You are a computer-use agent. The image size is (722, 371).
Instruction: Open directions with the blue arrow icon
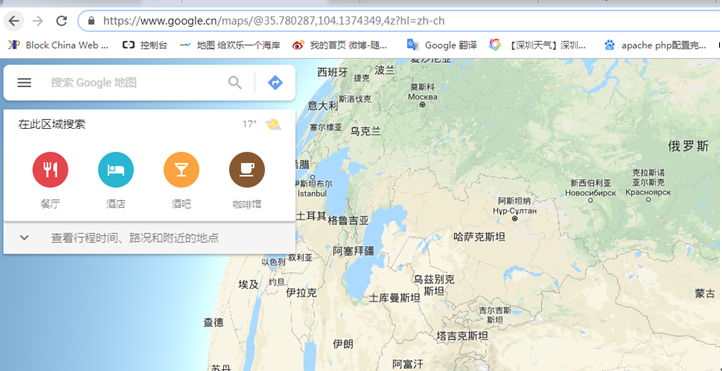pyautogui.click(x=275, y=82)
